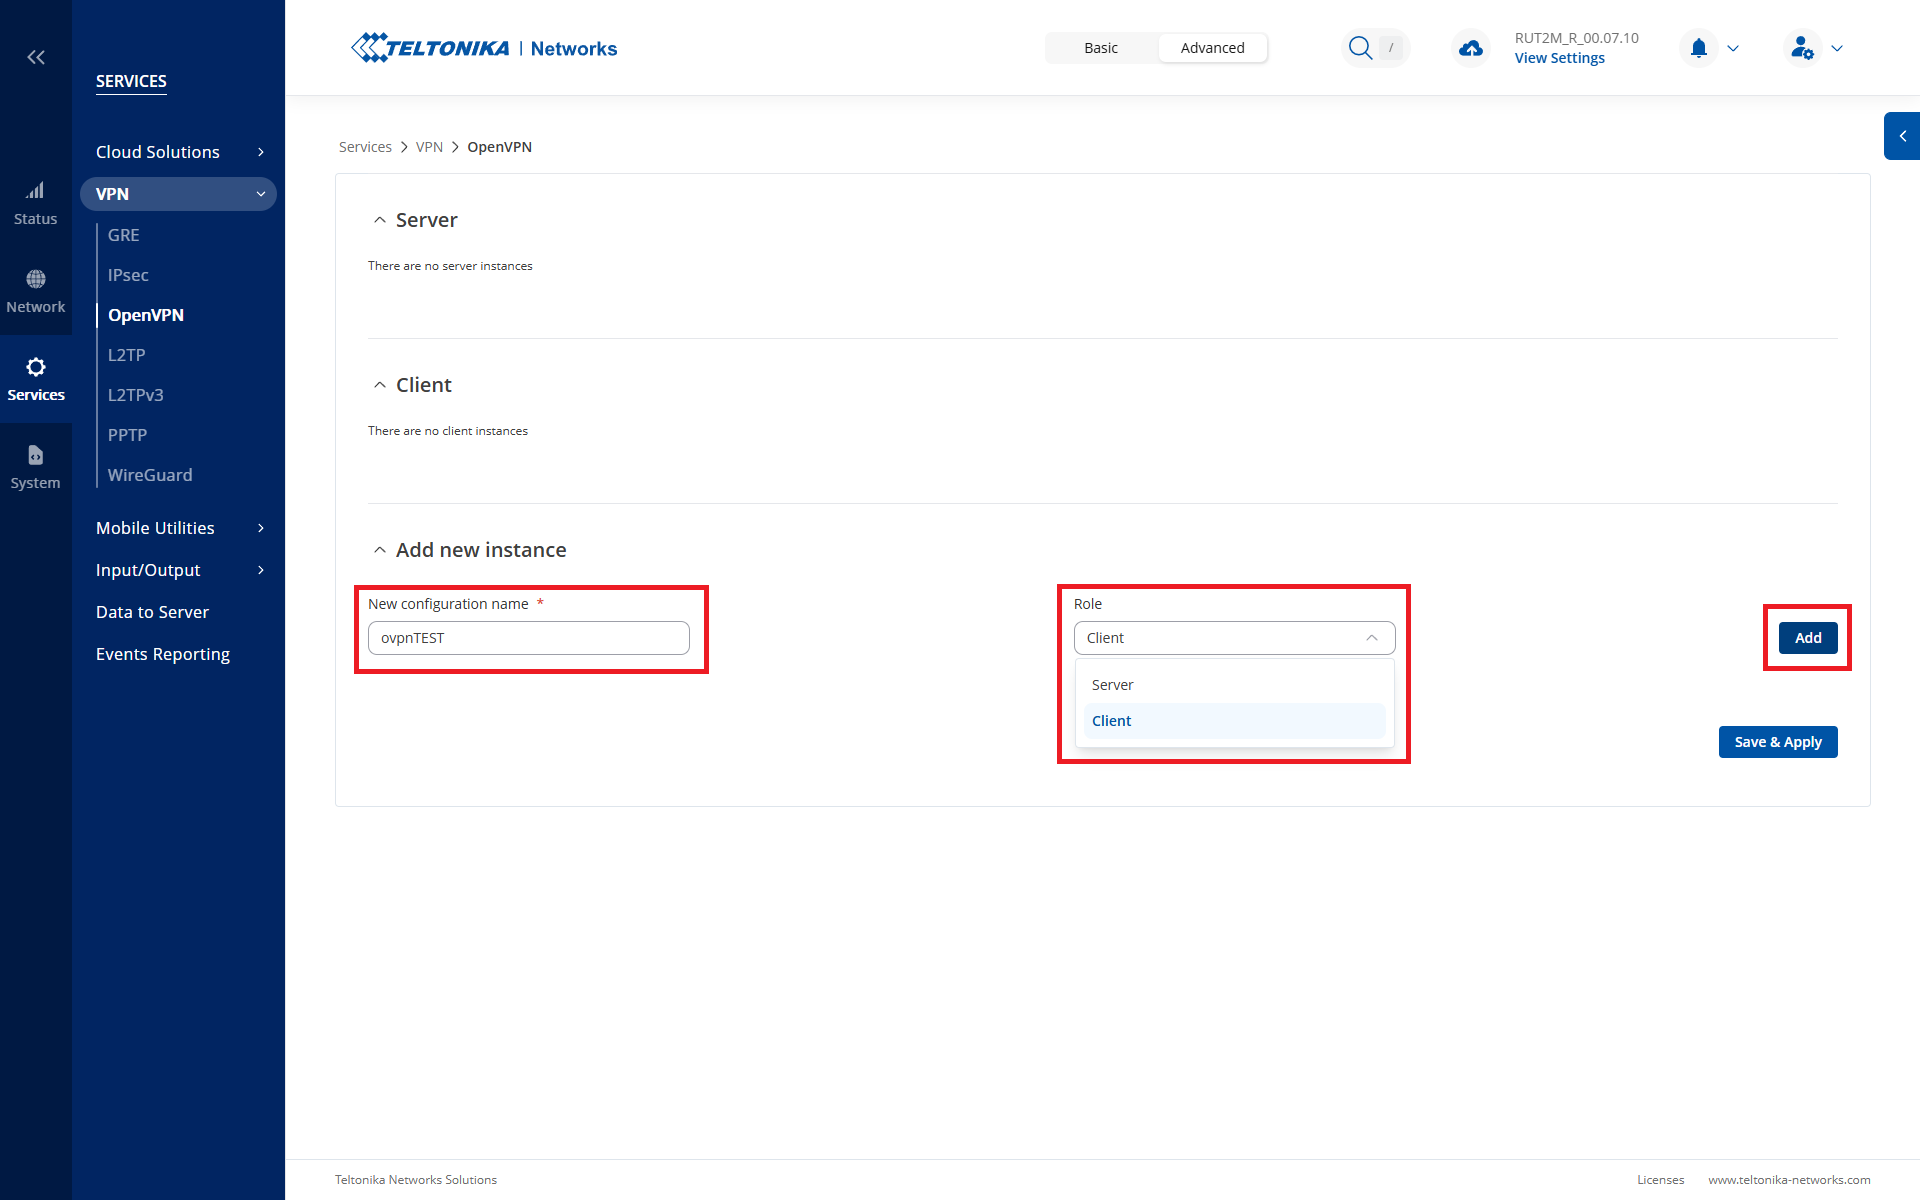Viewport: 1920px width, 1200px height.
Task: Open the IPsec VPN page
Action: pyautogui.click(x=128, y=275)
